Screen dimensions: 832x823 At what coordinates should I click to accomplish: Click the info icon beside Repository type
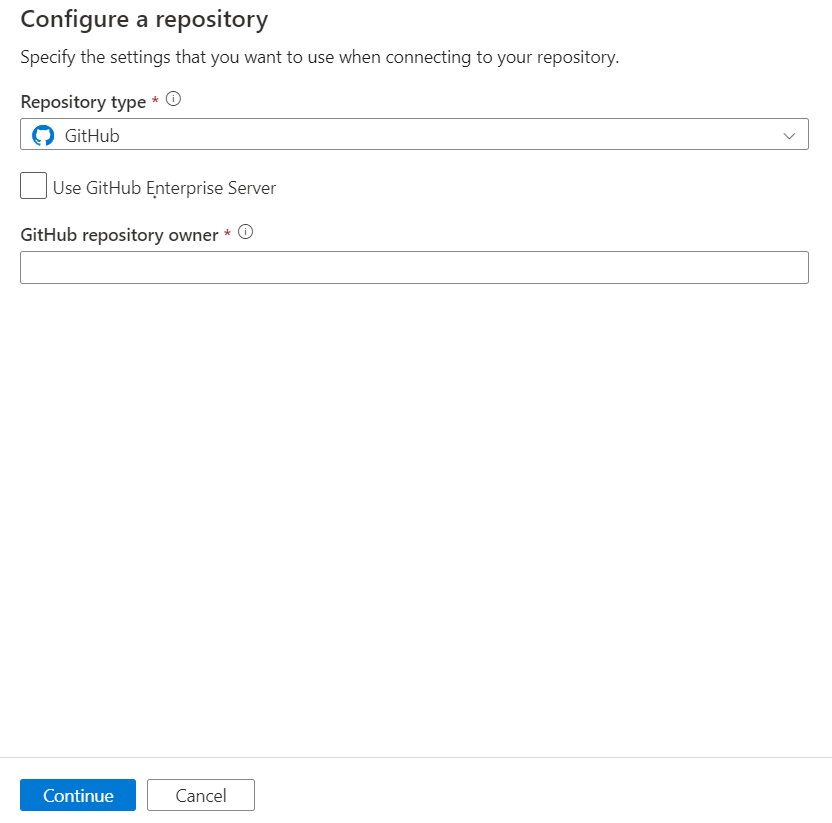[x=172, y=98]
